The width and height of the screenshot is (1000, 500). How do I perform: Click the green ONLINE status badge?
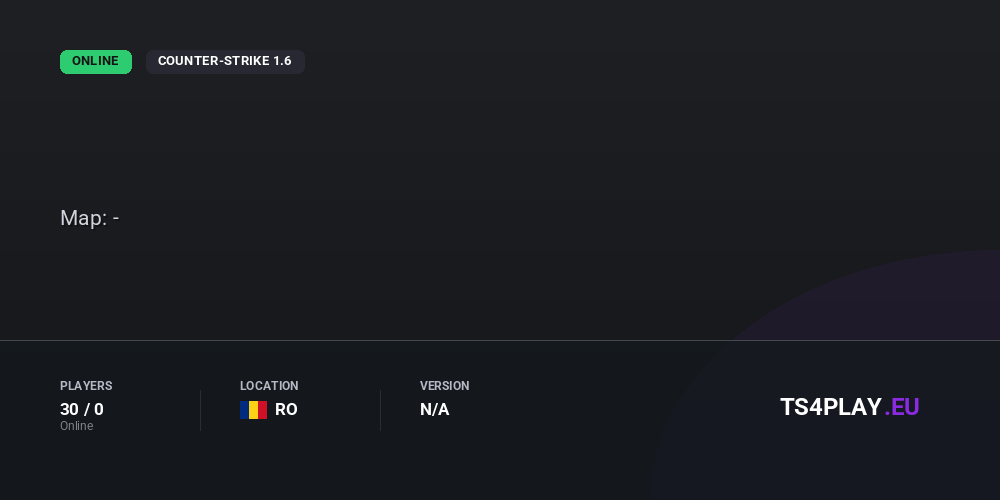96,62
